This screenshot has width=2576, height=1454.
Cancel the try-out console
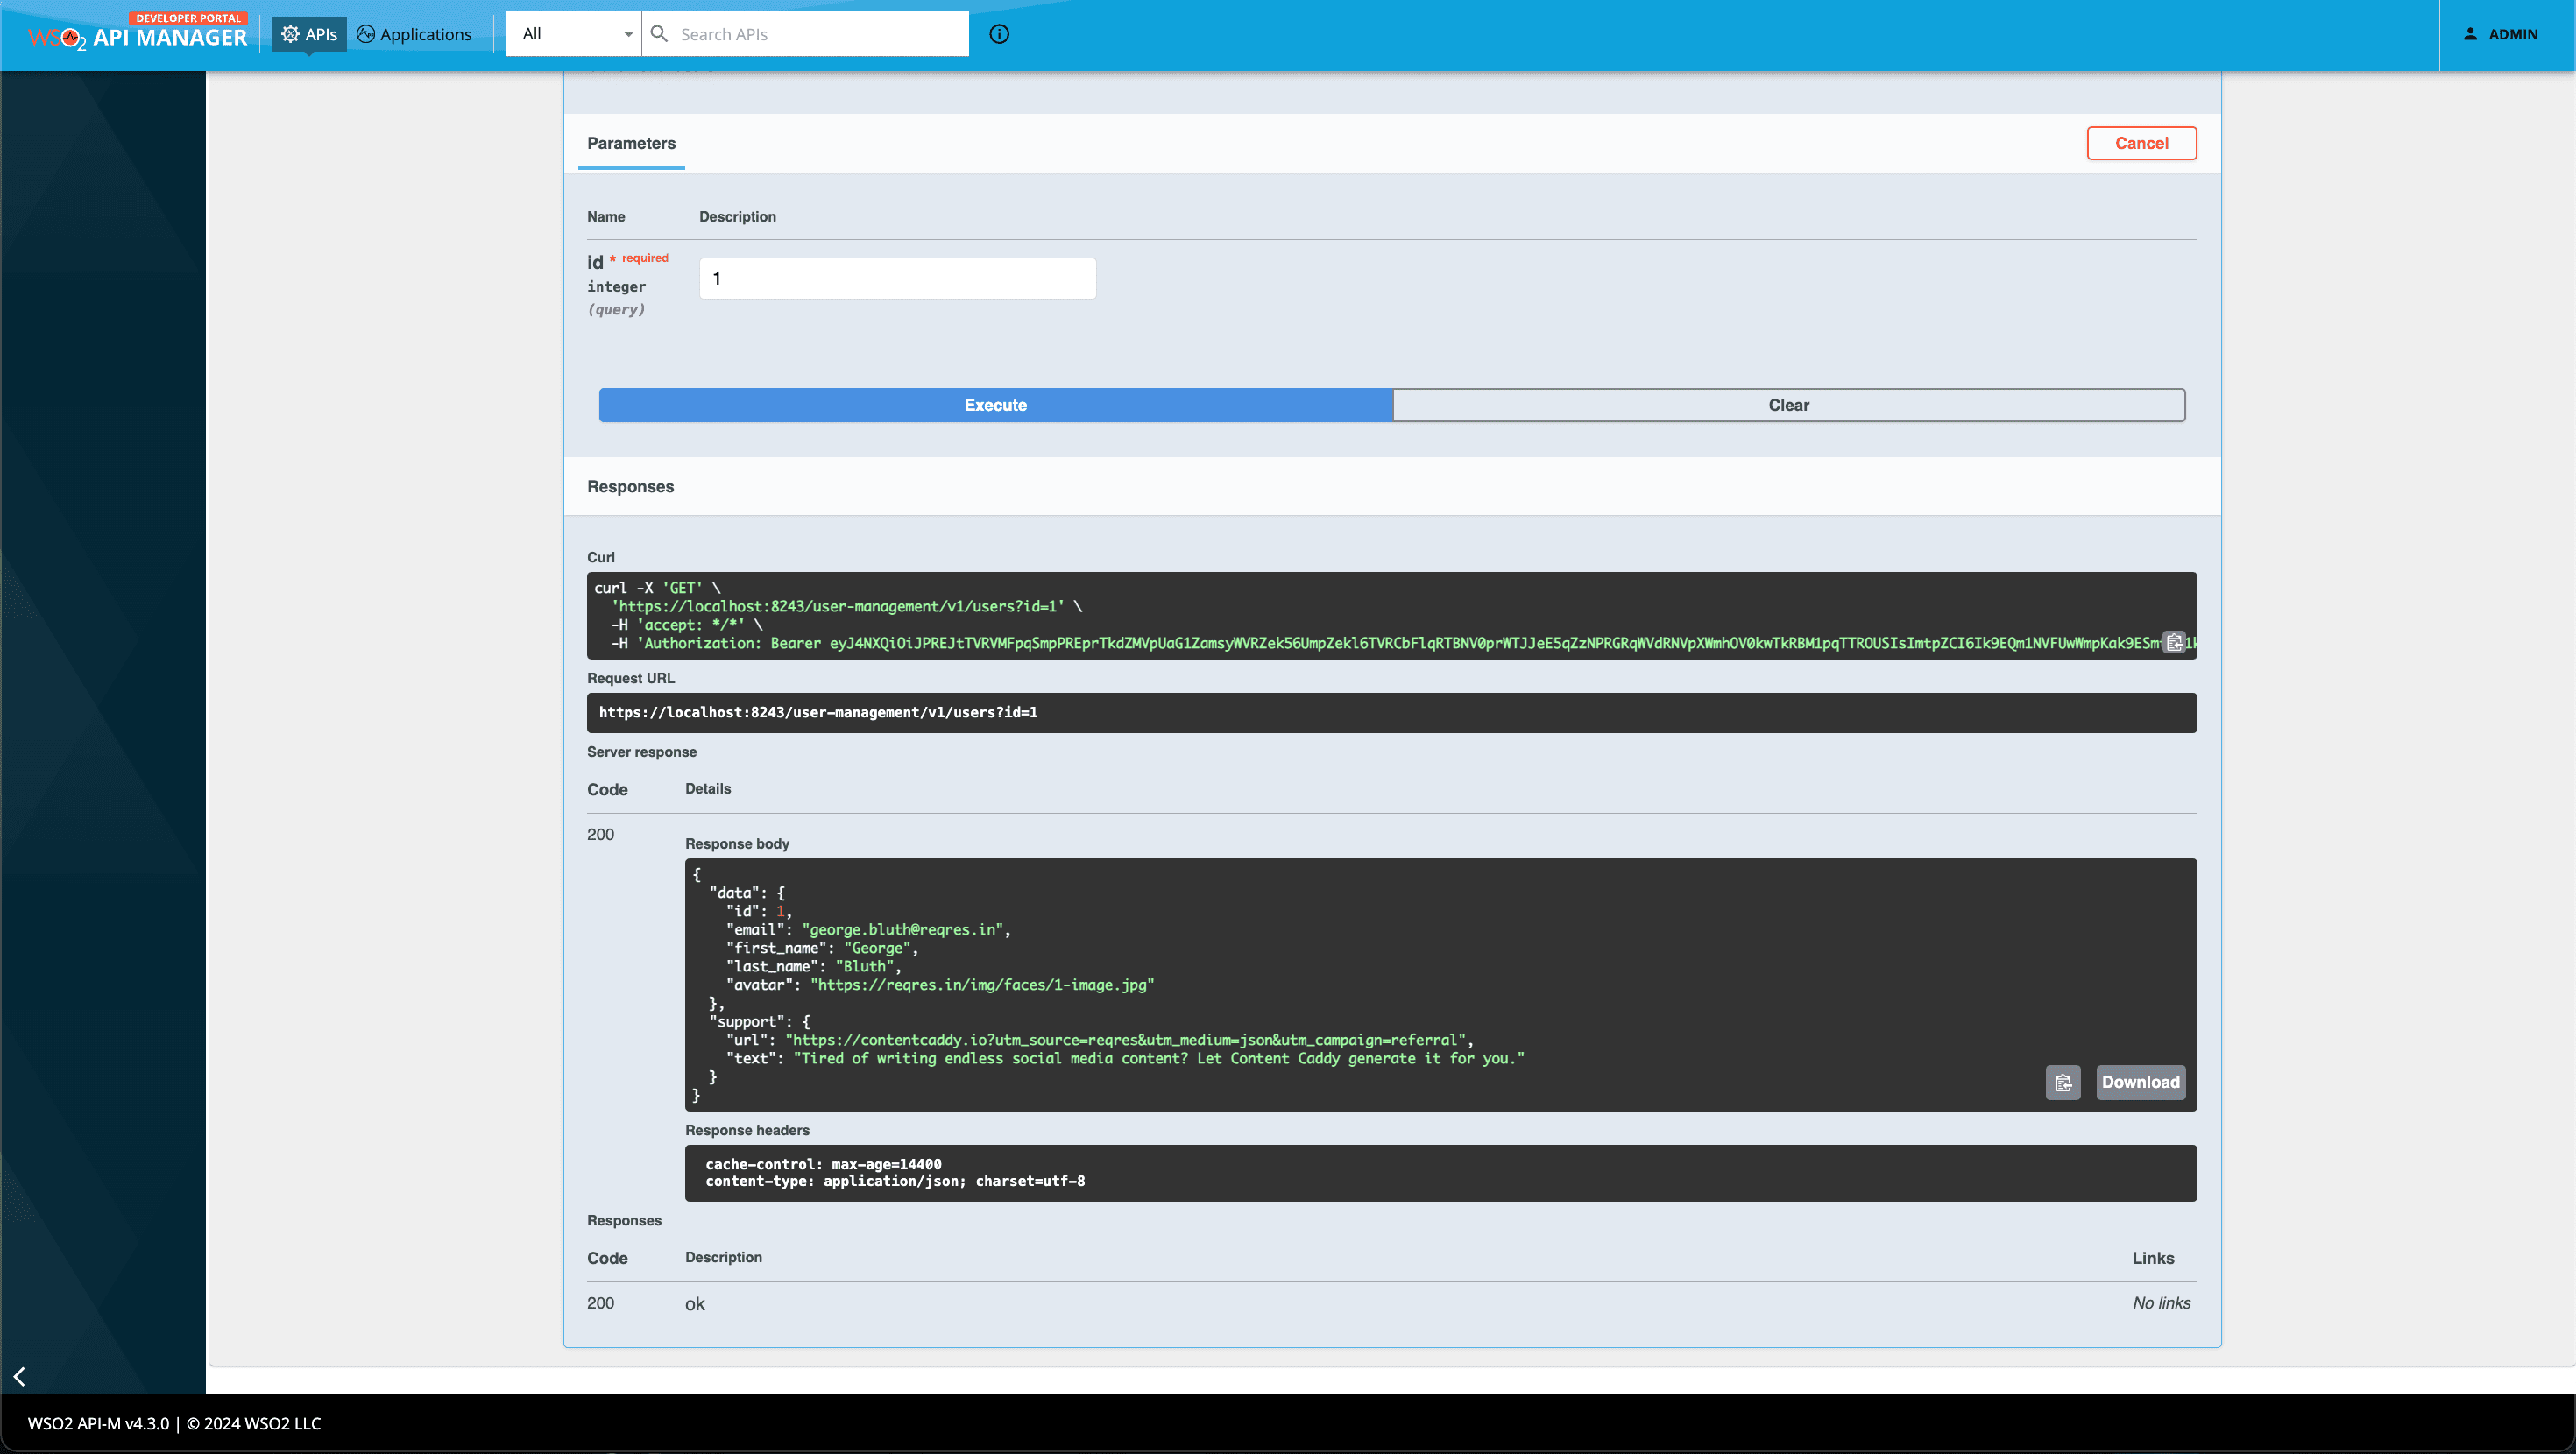pos(2141,143)
